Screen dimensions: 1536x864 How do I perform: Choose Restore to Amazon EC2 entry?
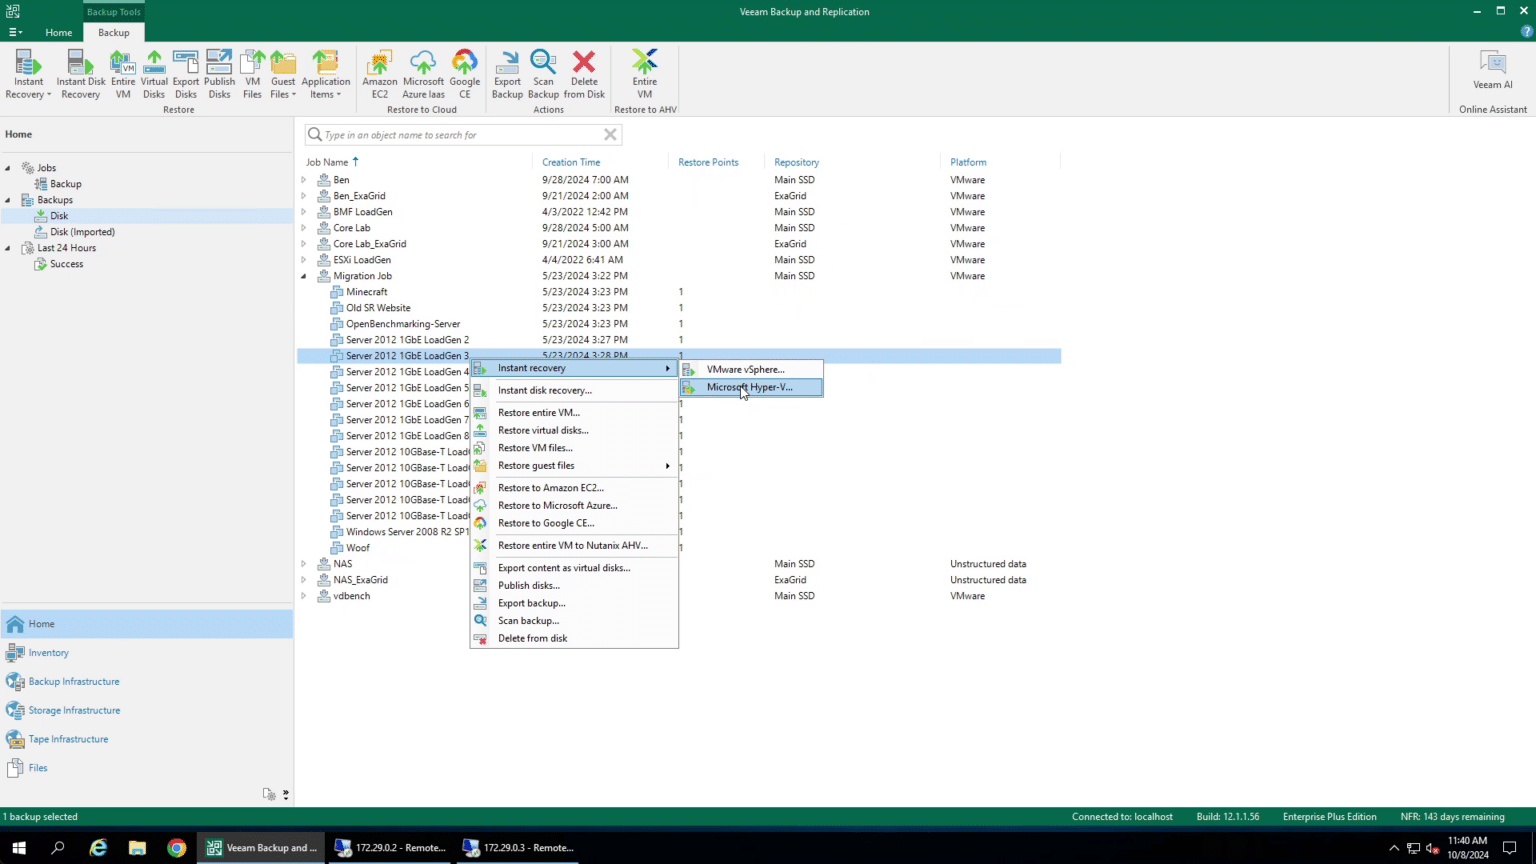point(574,488)
